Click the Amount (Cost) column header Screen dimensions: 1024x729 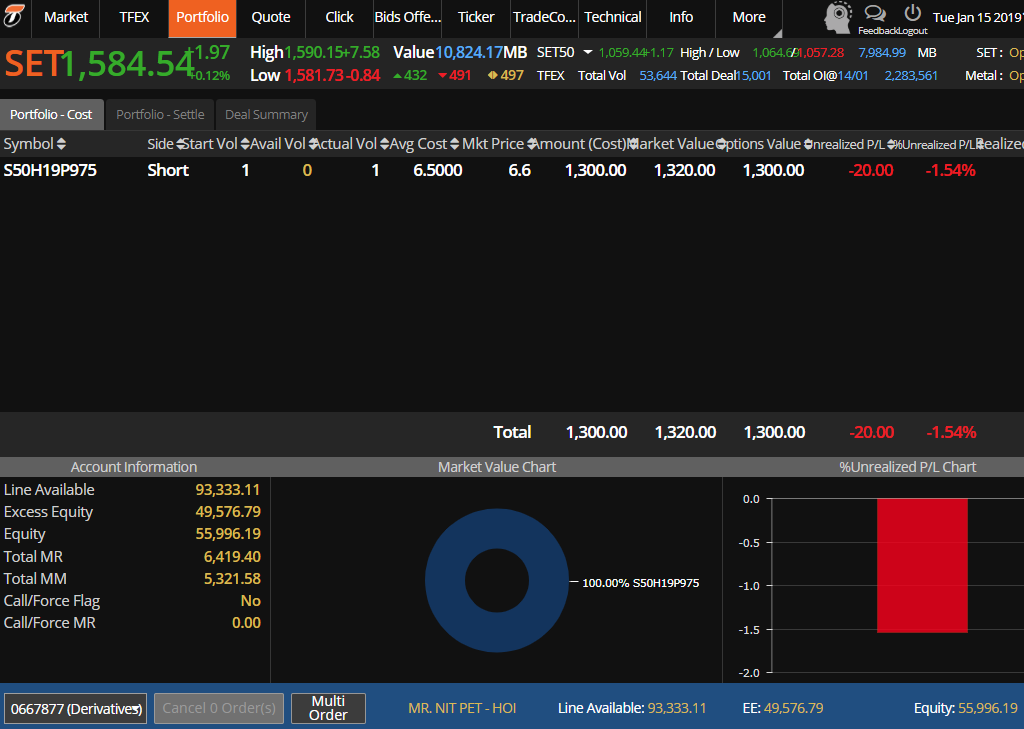(x=580, y=144)
